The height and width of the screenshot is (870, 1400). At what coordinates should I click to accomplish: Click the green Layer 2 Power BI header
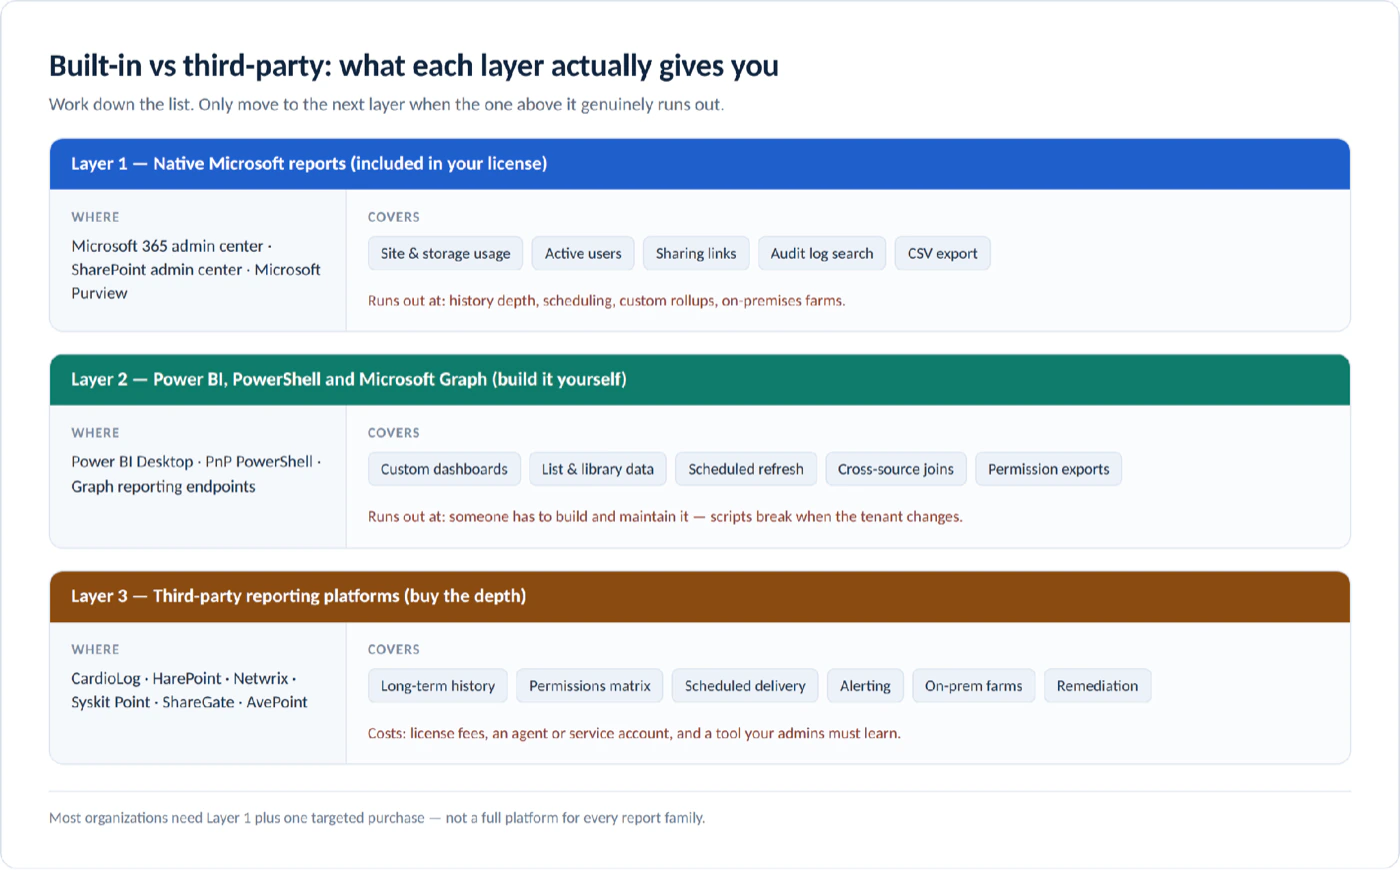pos(700,380)
